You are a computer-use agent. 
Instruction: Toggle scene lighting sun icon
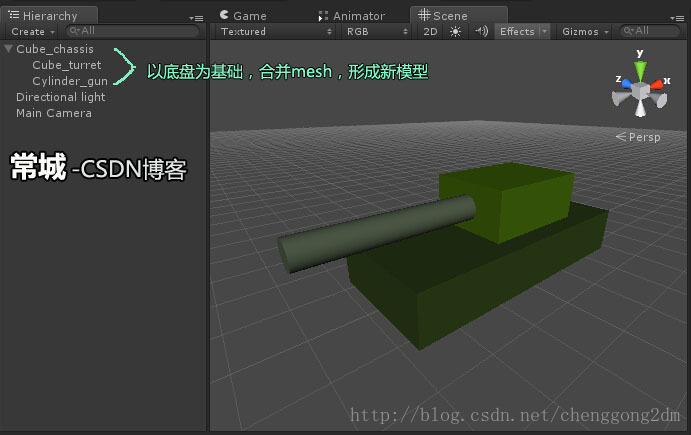(x=455, y=31)
